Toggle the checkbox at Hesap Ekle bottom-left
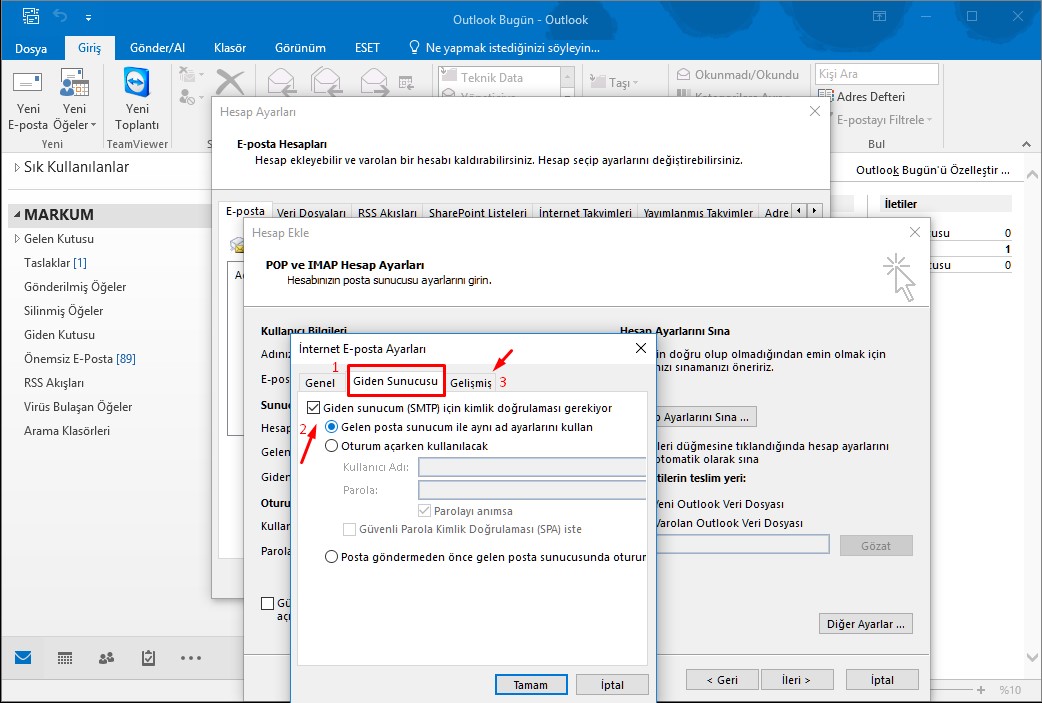 click(x=267, y=603)
